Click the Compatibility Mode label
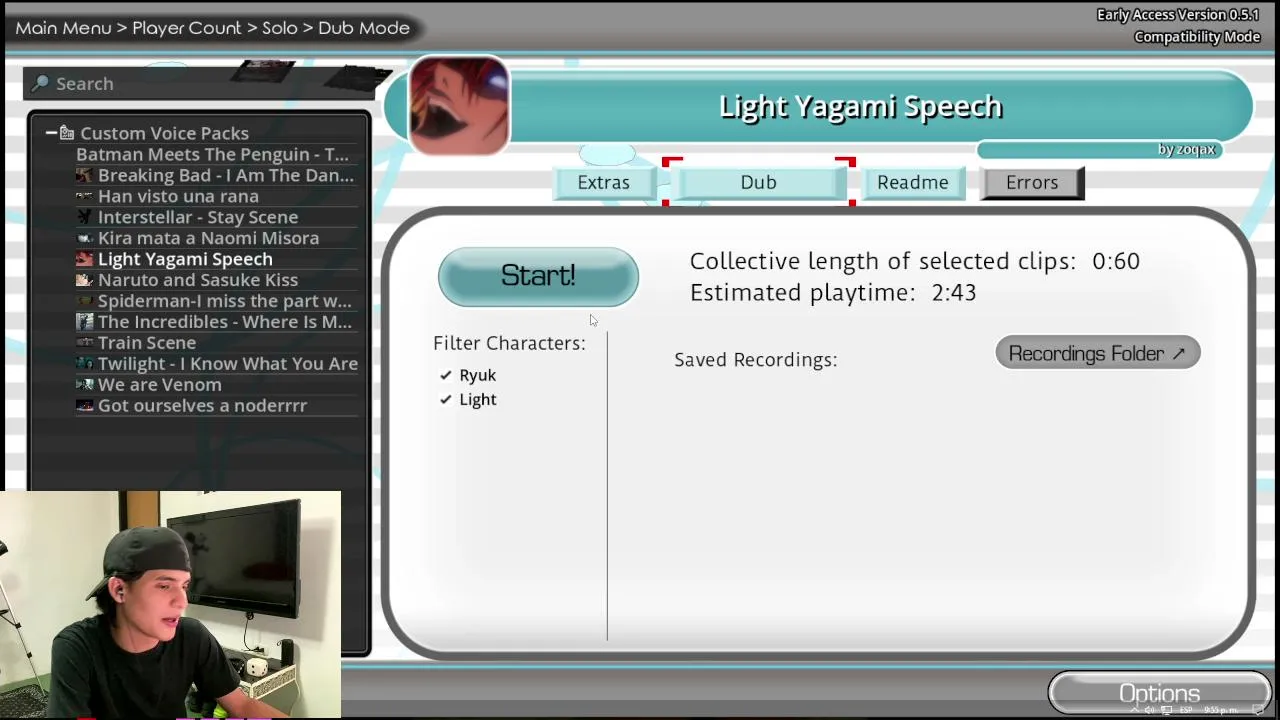 1197,37
